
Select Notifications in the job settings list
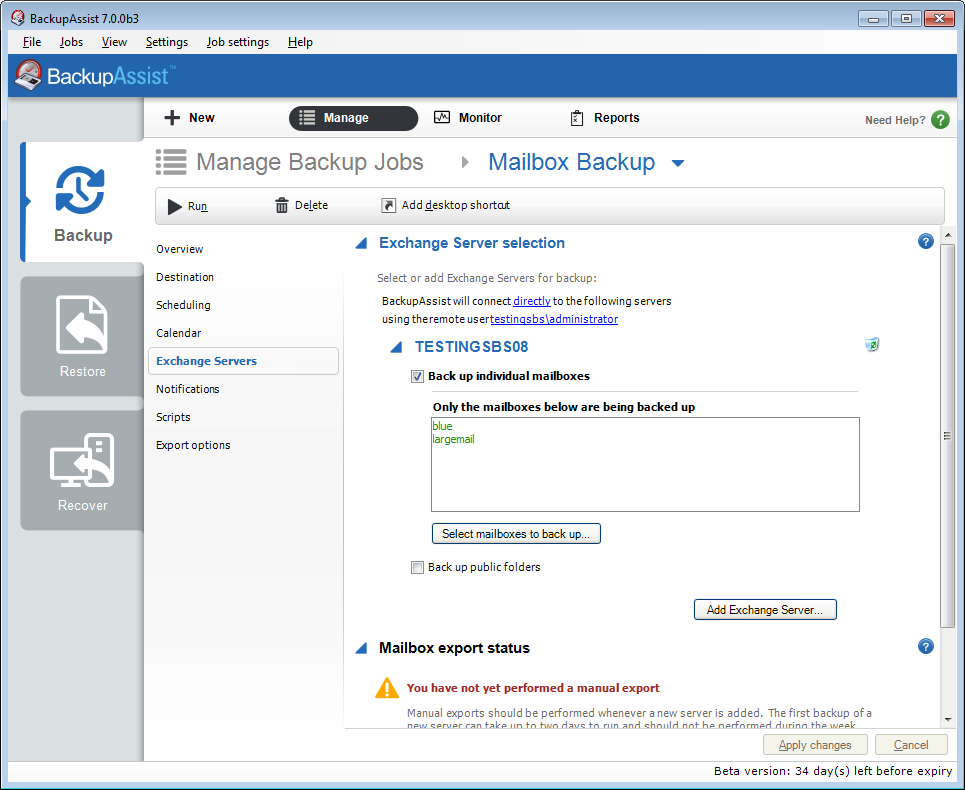tap(188, 389)
